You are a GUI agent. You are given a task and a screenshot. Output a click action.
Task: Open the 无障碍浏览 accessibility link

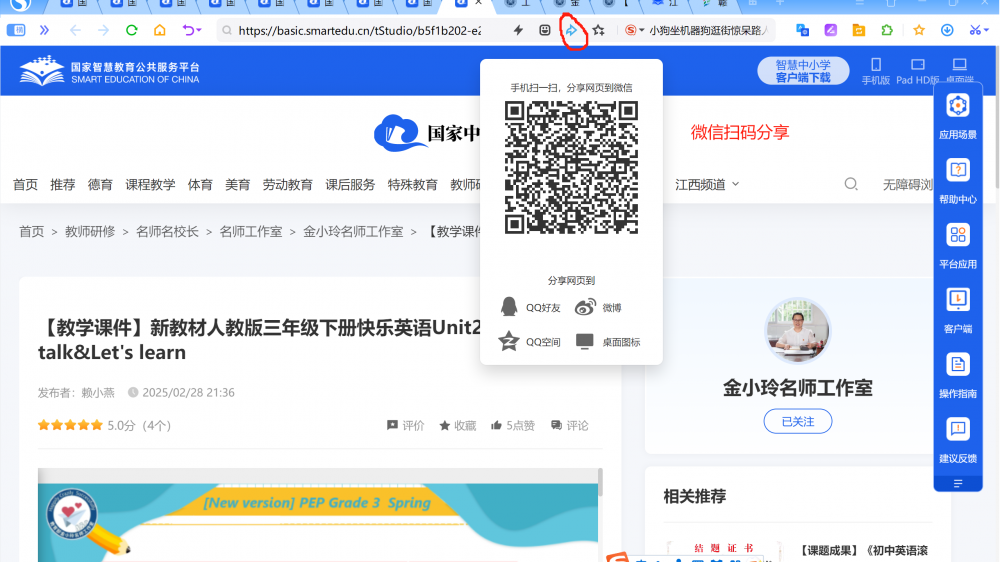(908, 184)
